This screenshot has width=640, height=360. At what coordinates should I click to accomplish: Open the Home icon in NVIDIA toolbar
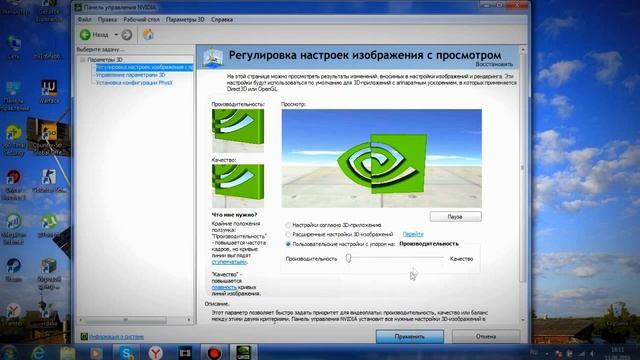[148, 34]
